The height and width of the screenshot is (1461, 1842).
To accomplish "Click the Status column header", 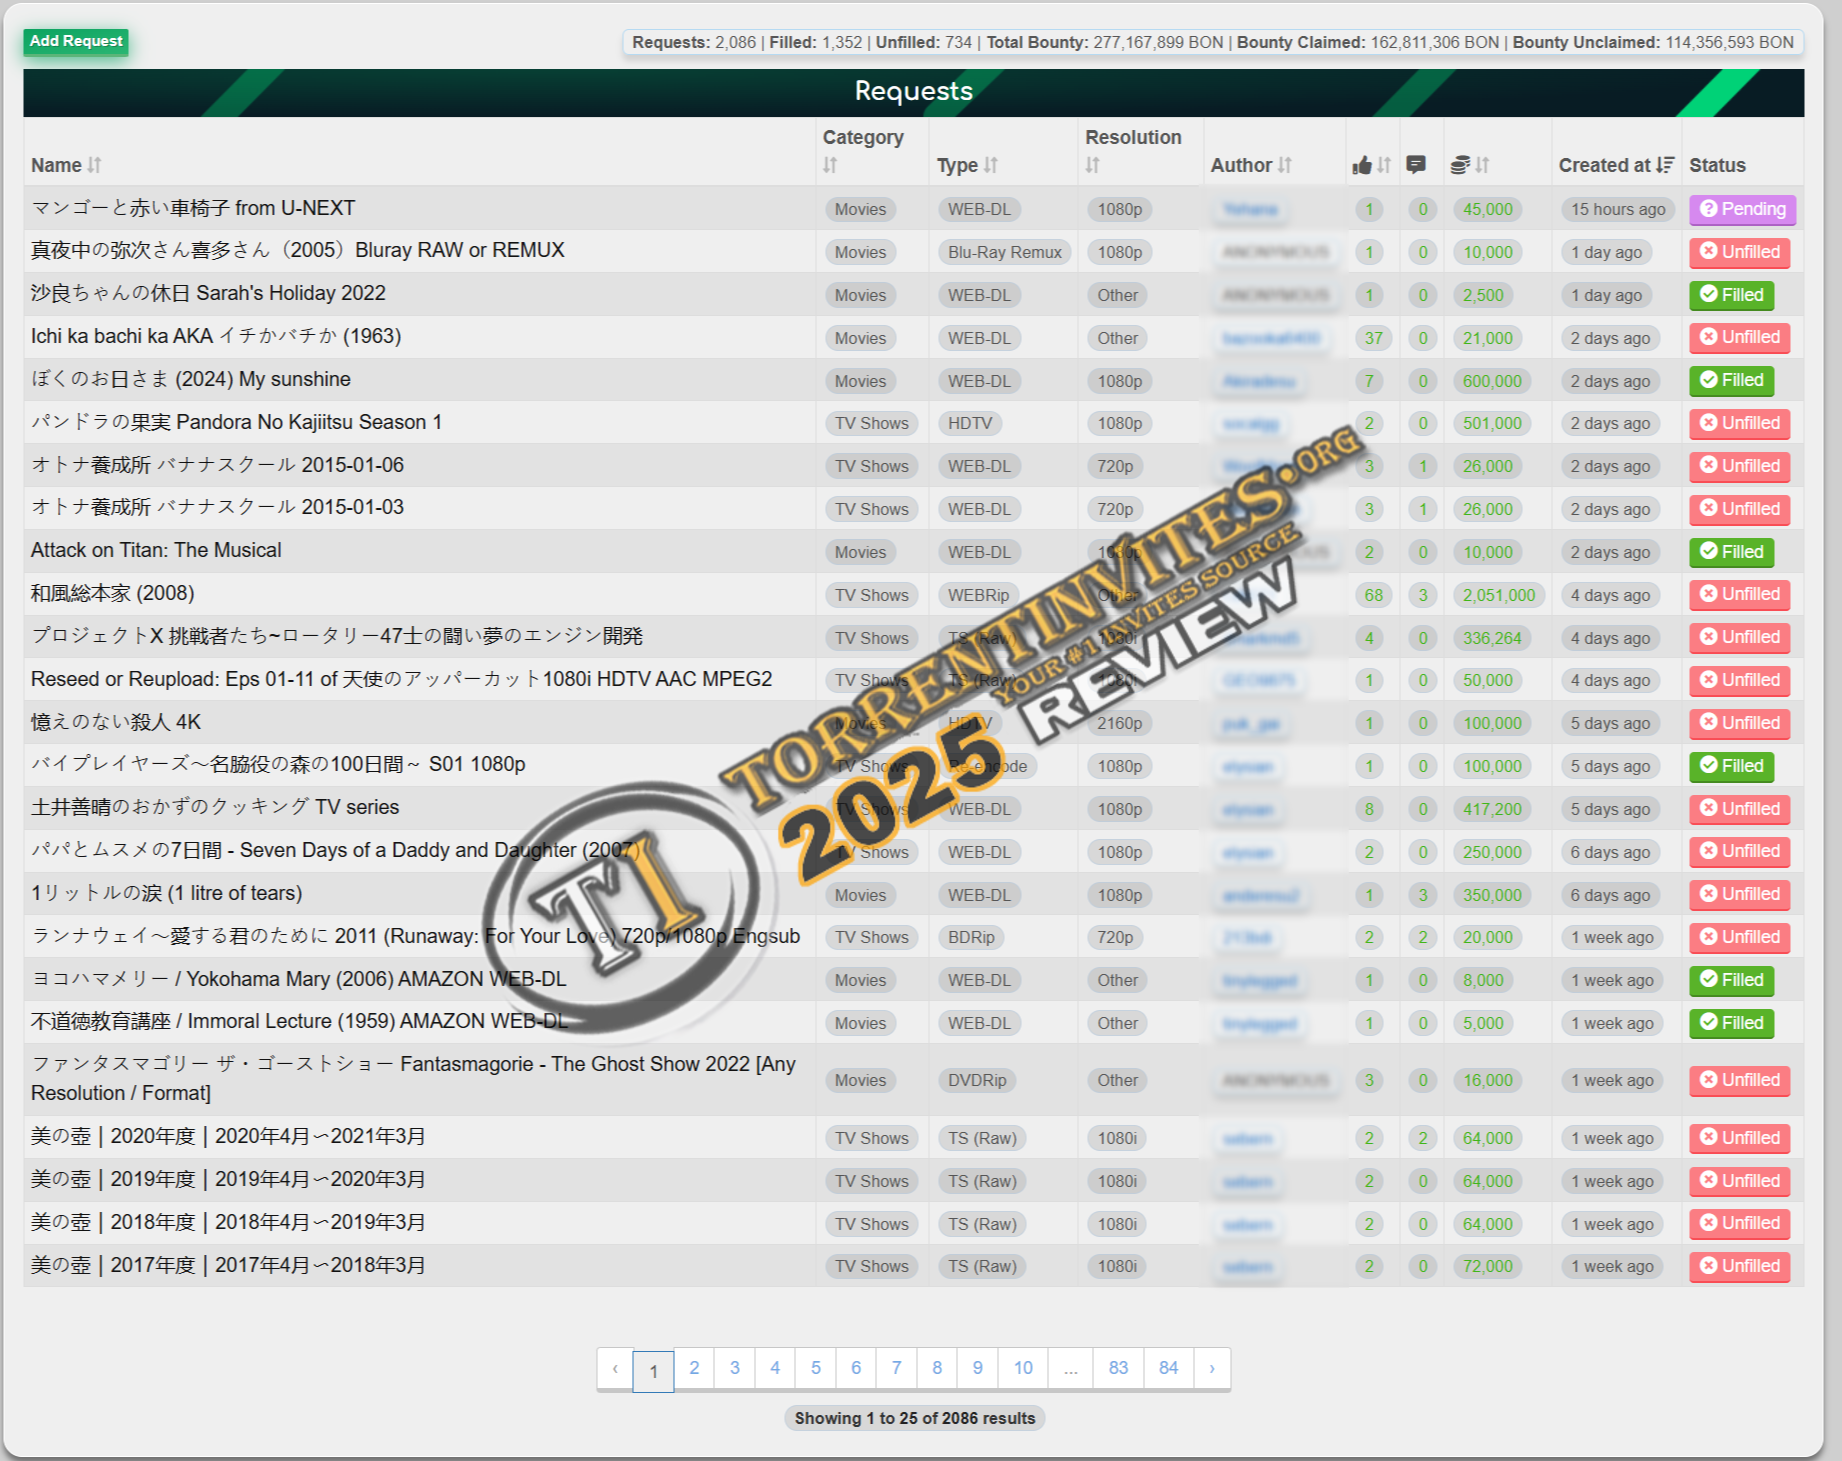I will click(1717, 165).
